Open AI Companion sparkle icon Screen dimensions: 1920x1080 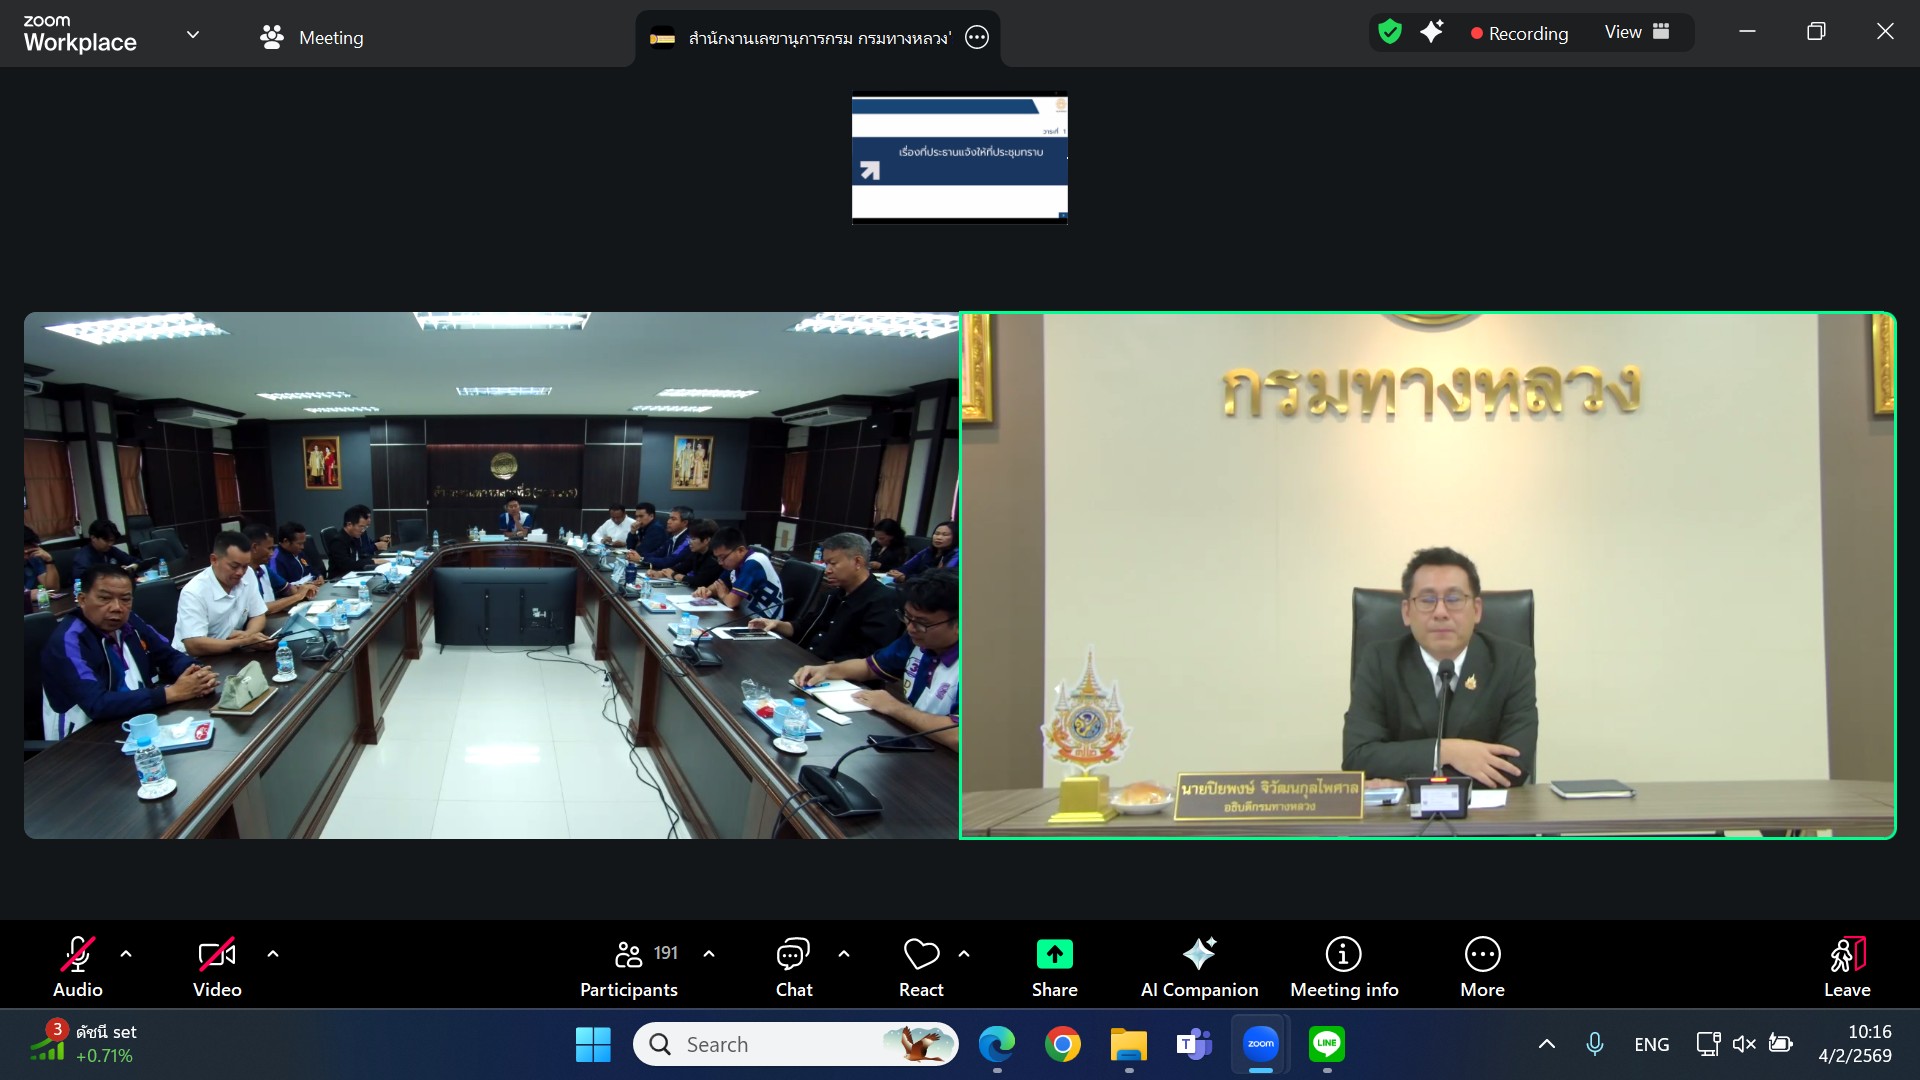point(1199,954)
